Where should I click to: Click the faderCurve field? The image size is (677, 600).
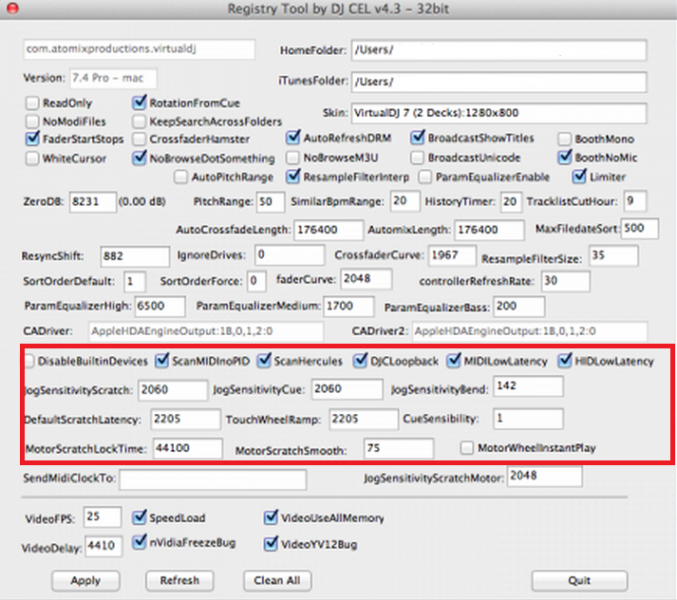tap(366, 279)
